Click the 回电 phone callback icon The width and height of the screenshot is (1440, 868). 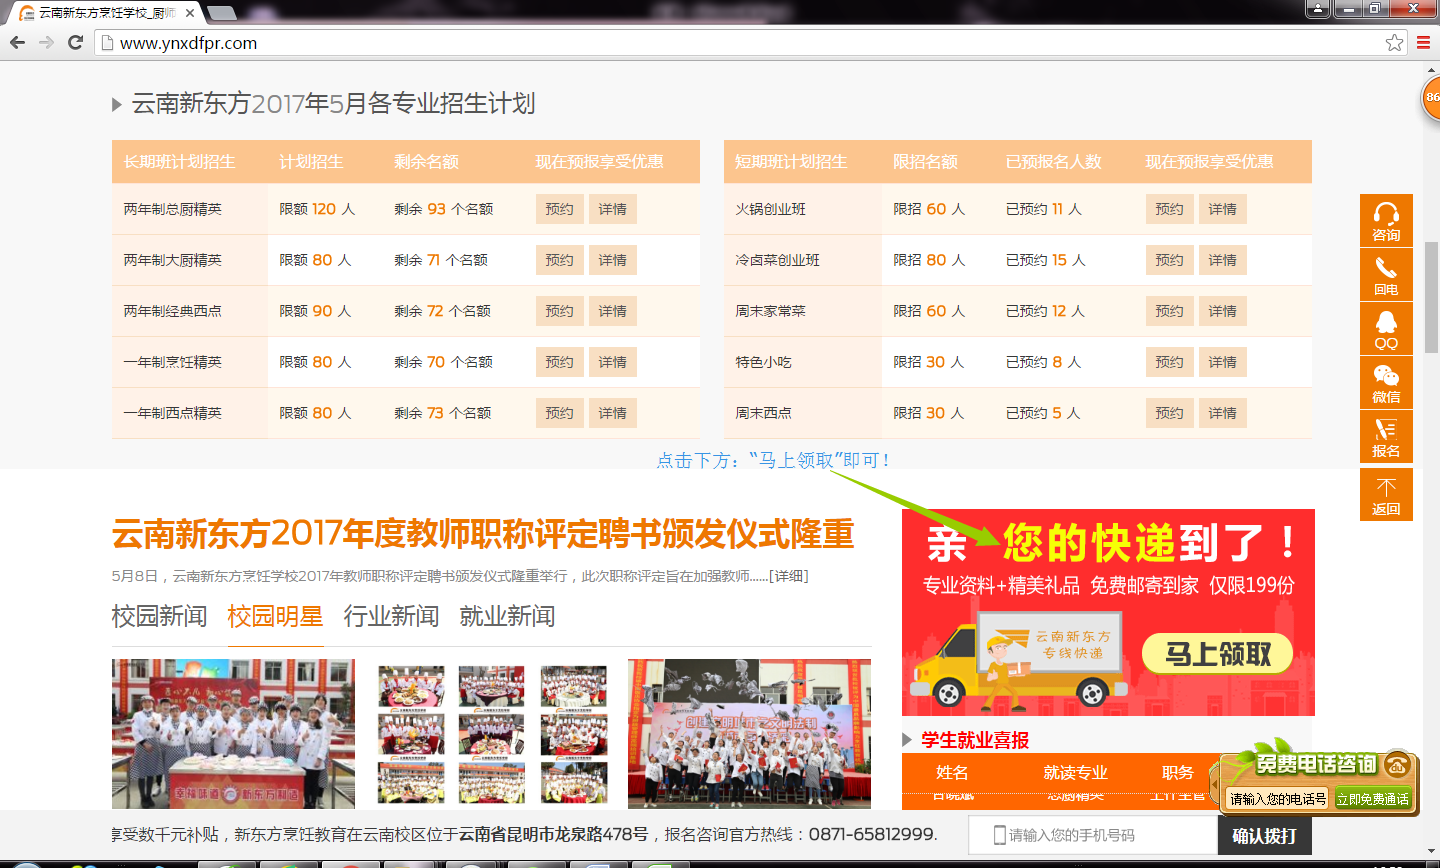pos(1386,274)
